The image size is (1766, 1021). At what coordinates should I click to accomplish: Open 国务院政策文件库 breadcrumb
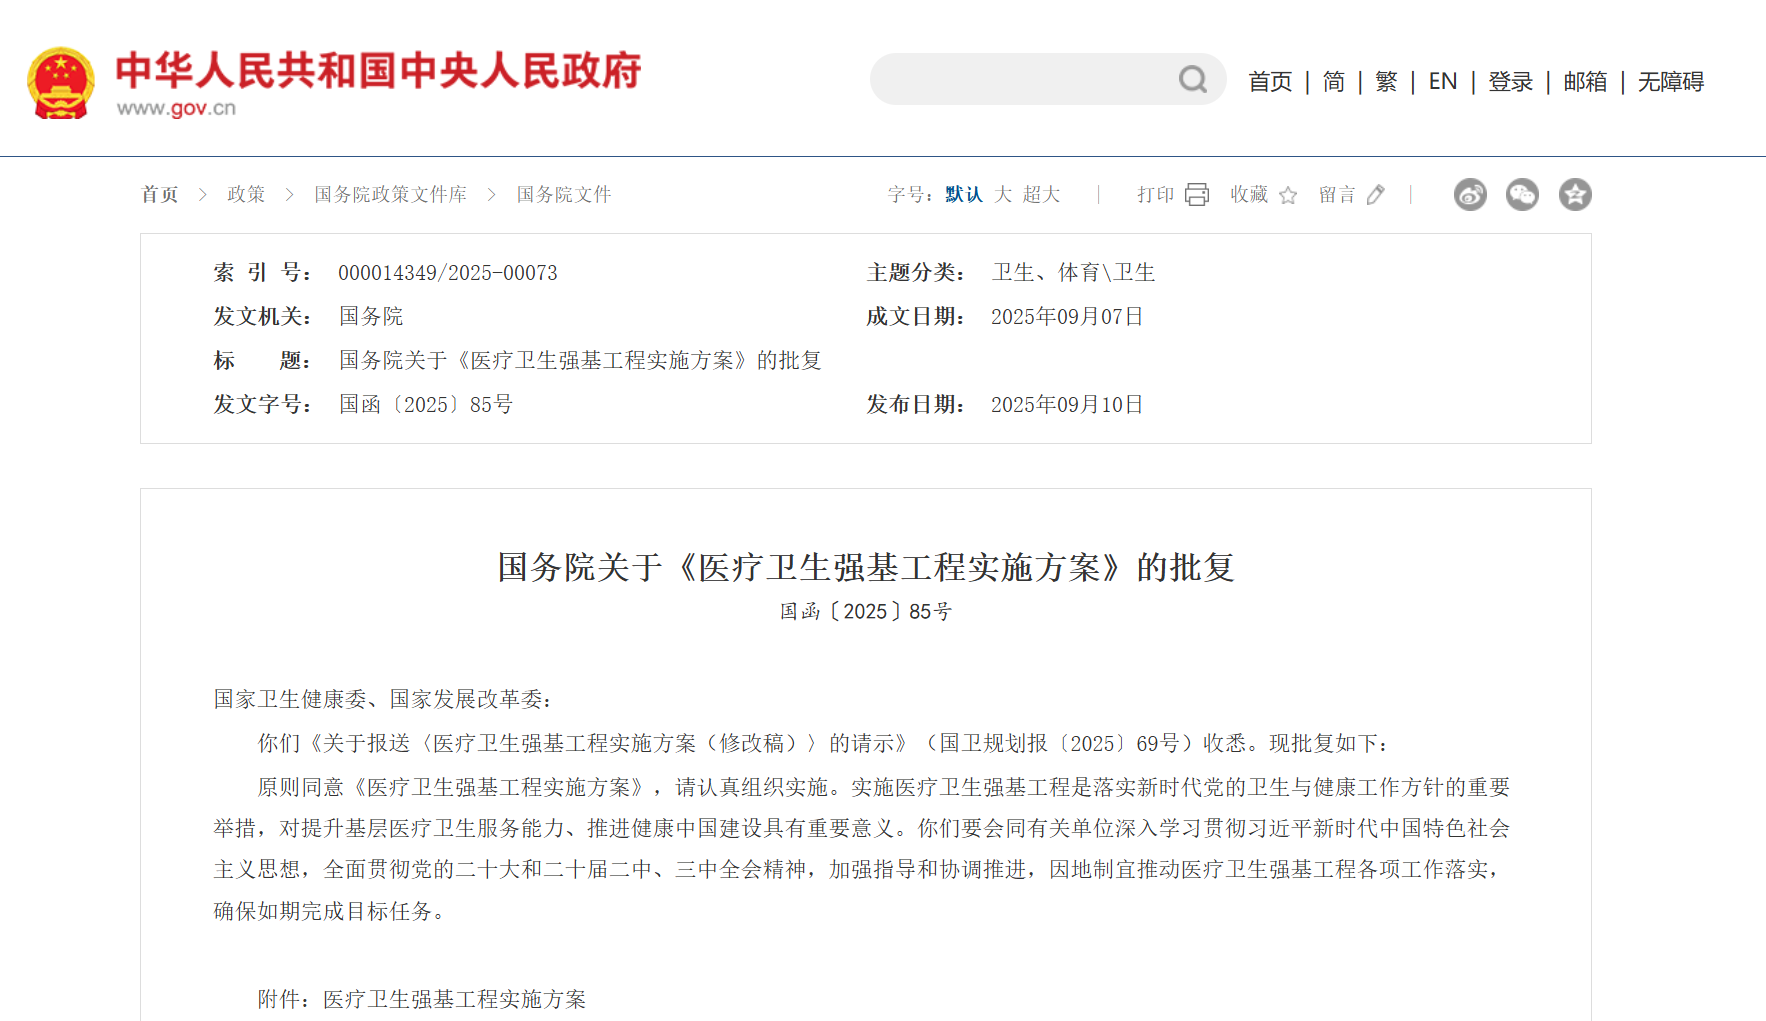(391, 194)
